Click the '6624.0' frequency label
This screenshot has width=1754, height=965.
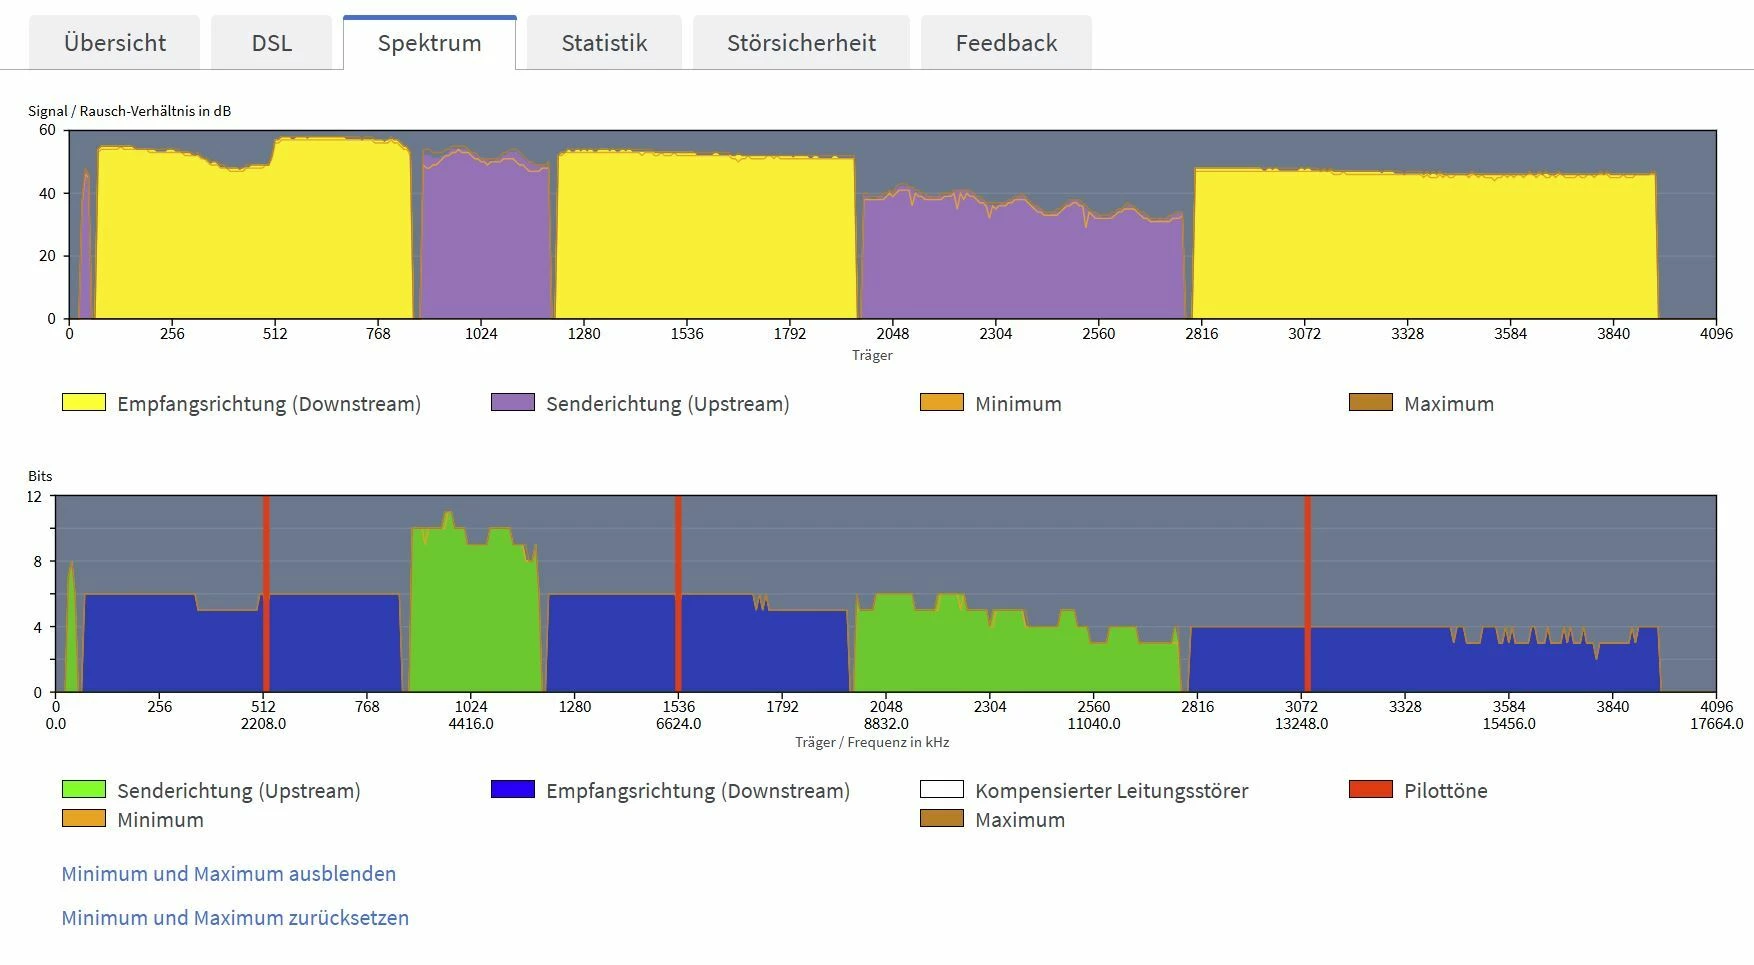pyautogui.click(x=679, y=724)
